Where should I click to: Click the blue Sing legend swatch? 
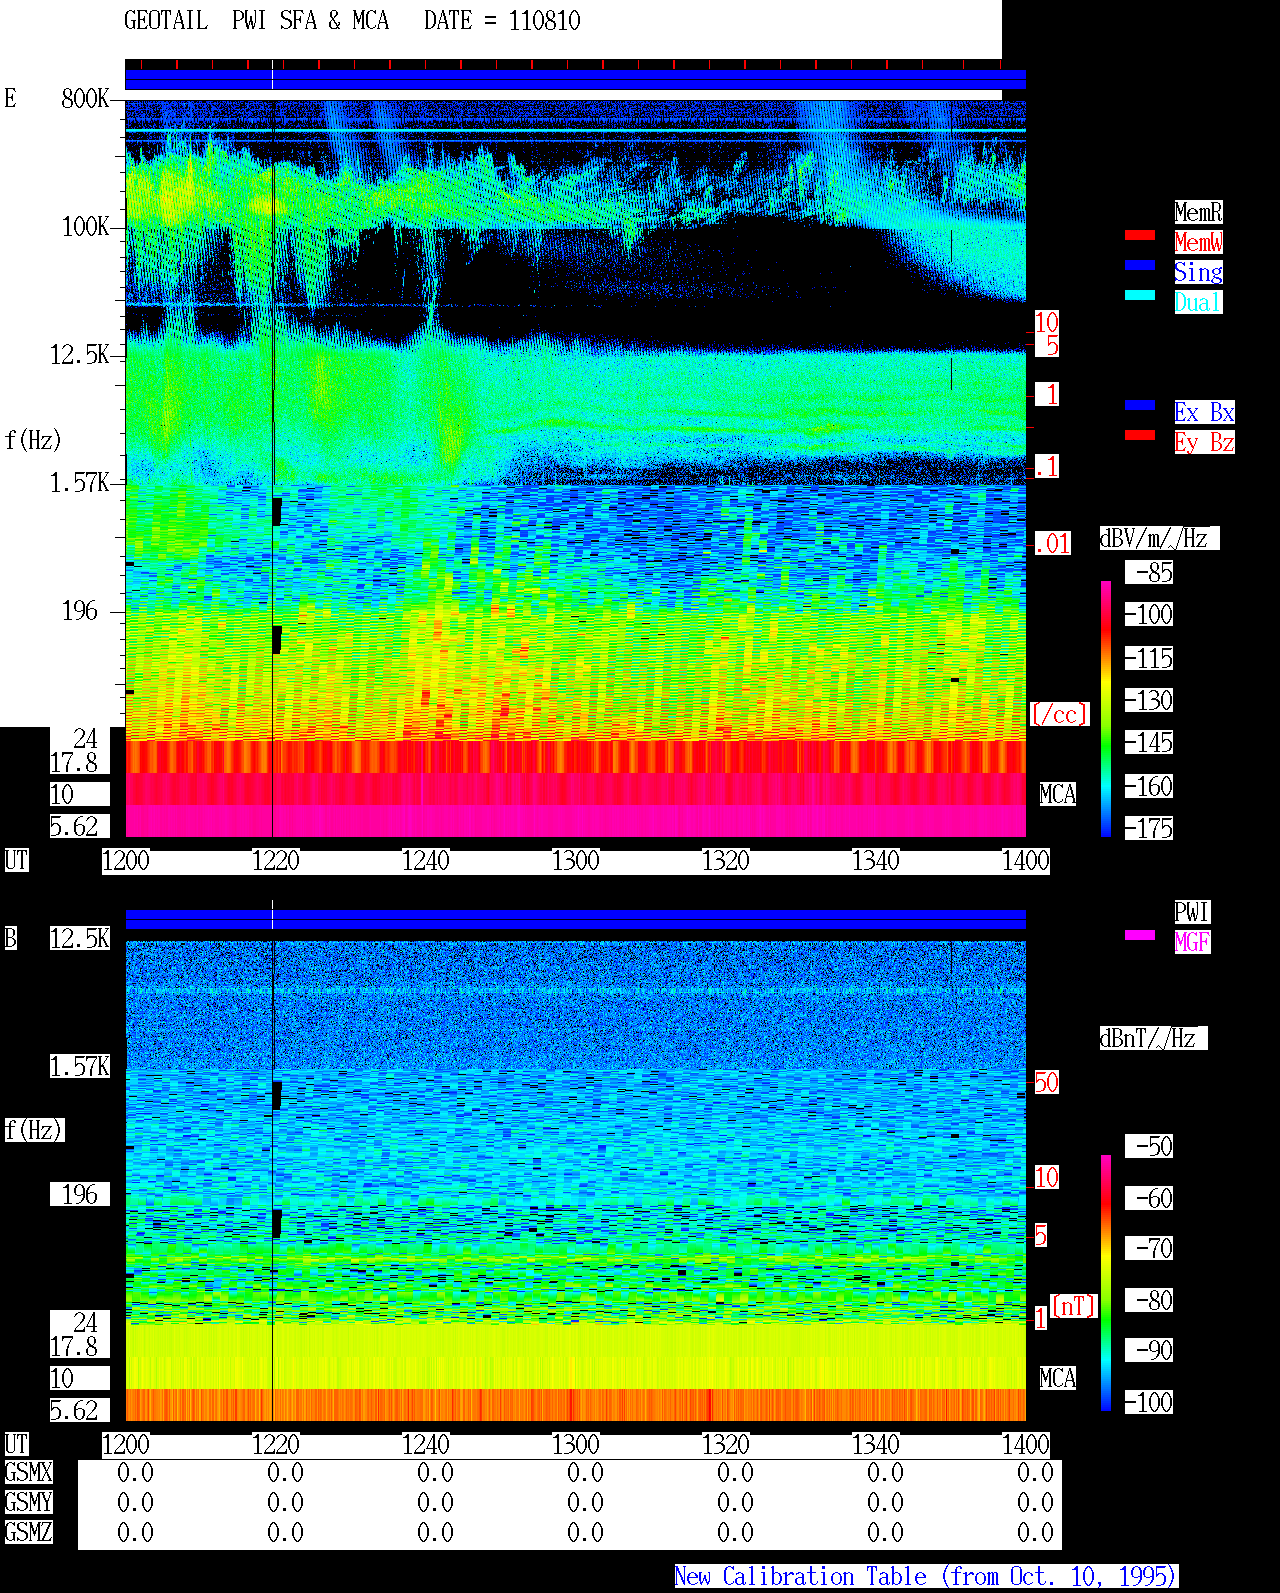click(1140, 265)
